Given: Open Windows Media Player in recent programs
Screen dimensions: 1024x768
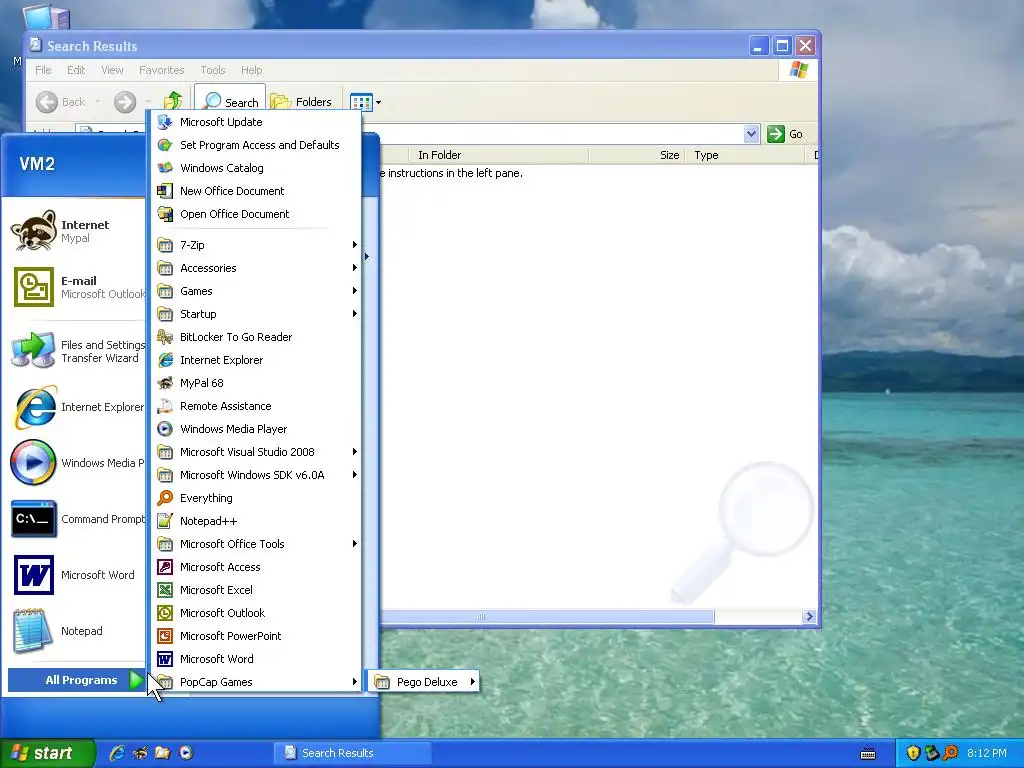Looking at the screenshot, I should coord(75,463).
